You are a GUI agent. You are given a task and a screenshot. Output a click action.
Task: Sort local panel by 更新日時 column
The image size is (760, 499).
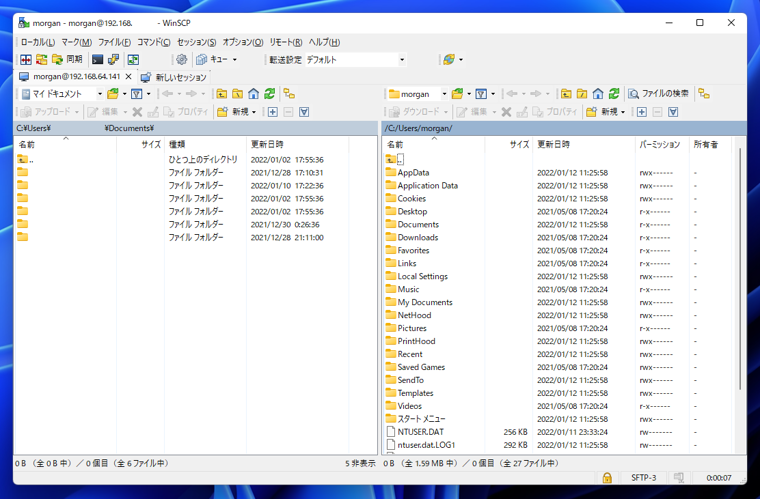pos(297,144)
